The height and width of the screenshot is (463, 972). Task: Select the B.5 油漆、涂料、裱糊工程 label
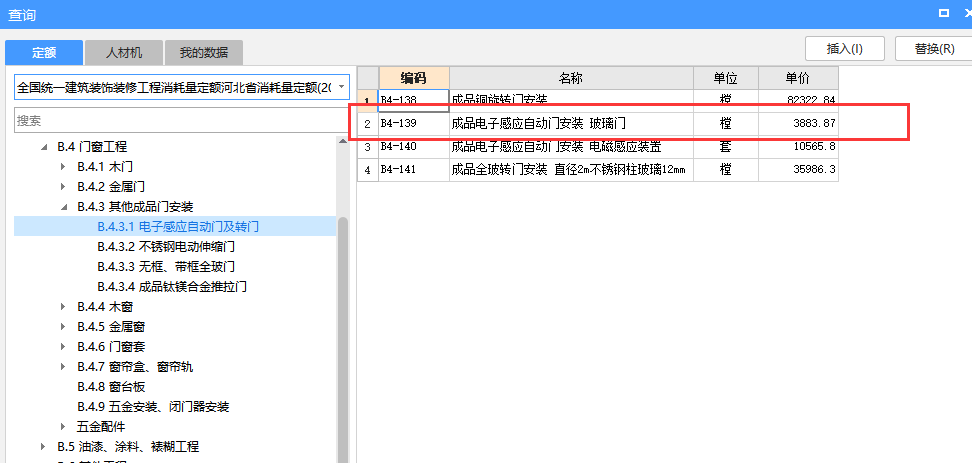pyautogui.click(x=128, y=447)
